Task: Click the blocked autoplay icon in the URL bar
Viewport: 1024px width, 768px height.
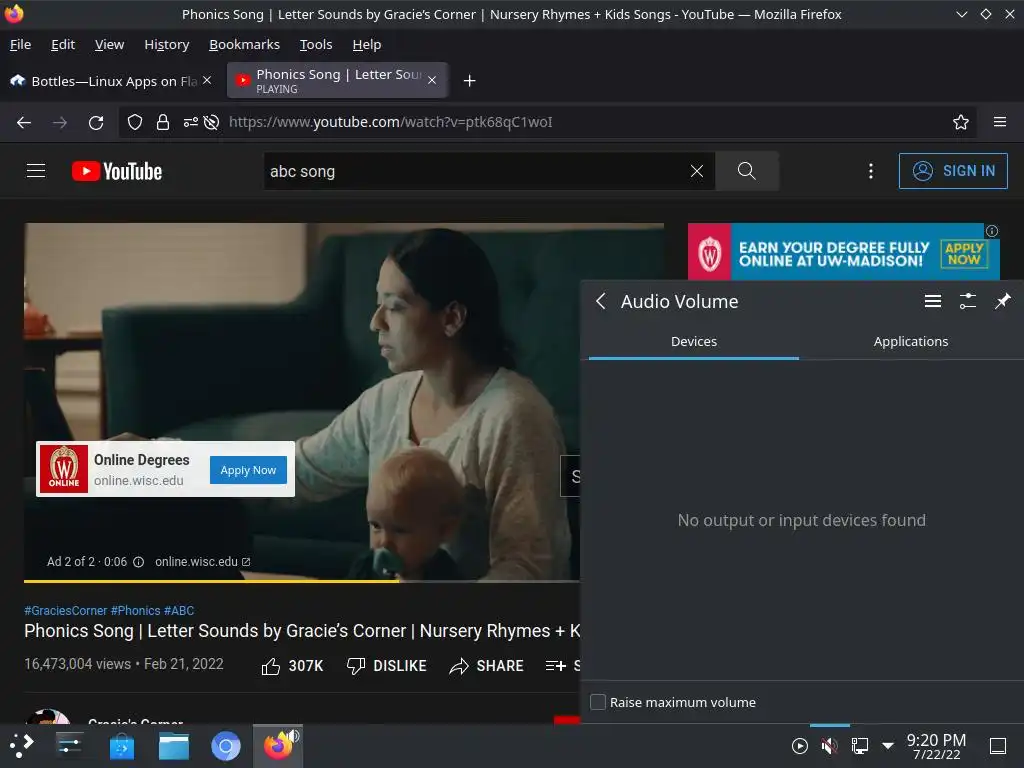Action: 211,122
